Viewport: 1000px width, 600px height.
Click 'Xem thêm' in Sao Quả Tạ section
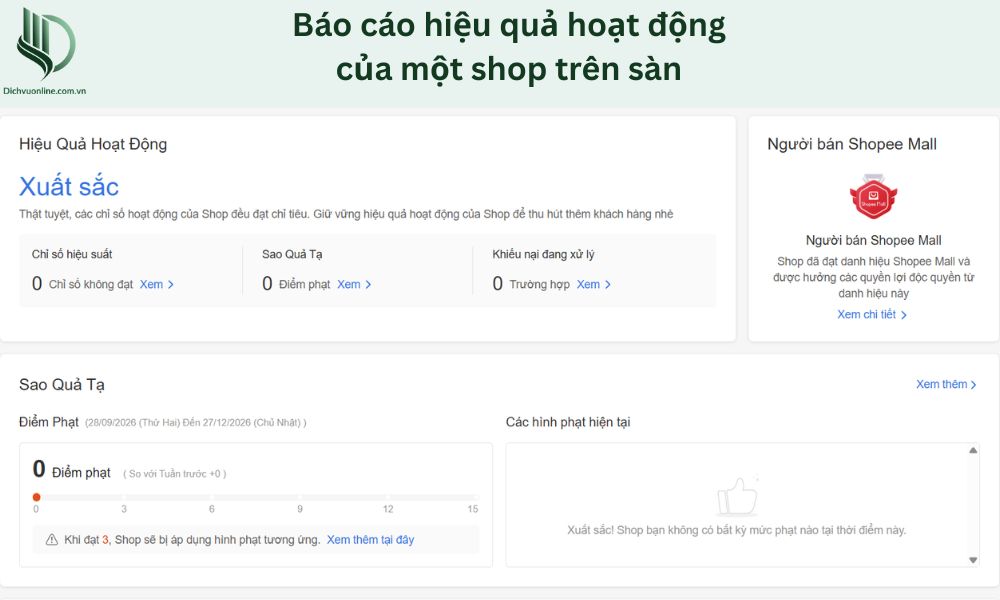[946, 384]
